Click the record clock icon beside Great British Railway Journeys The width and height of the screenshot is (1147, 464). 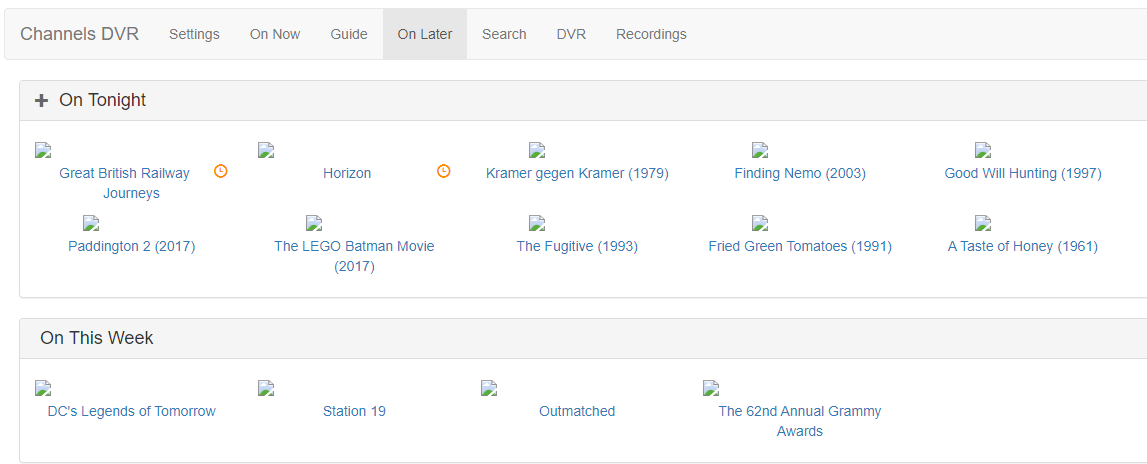pos(221,171)
